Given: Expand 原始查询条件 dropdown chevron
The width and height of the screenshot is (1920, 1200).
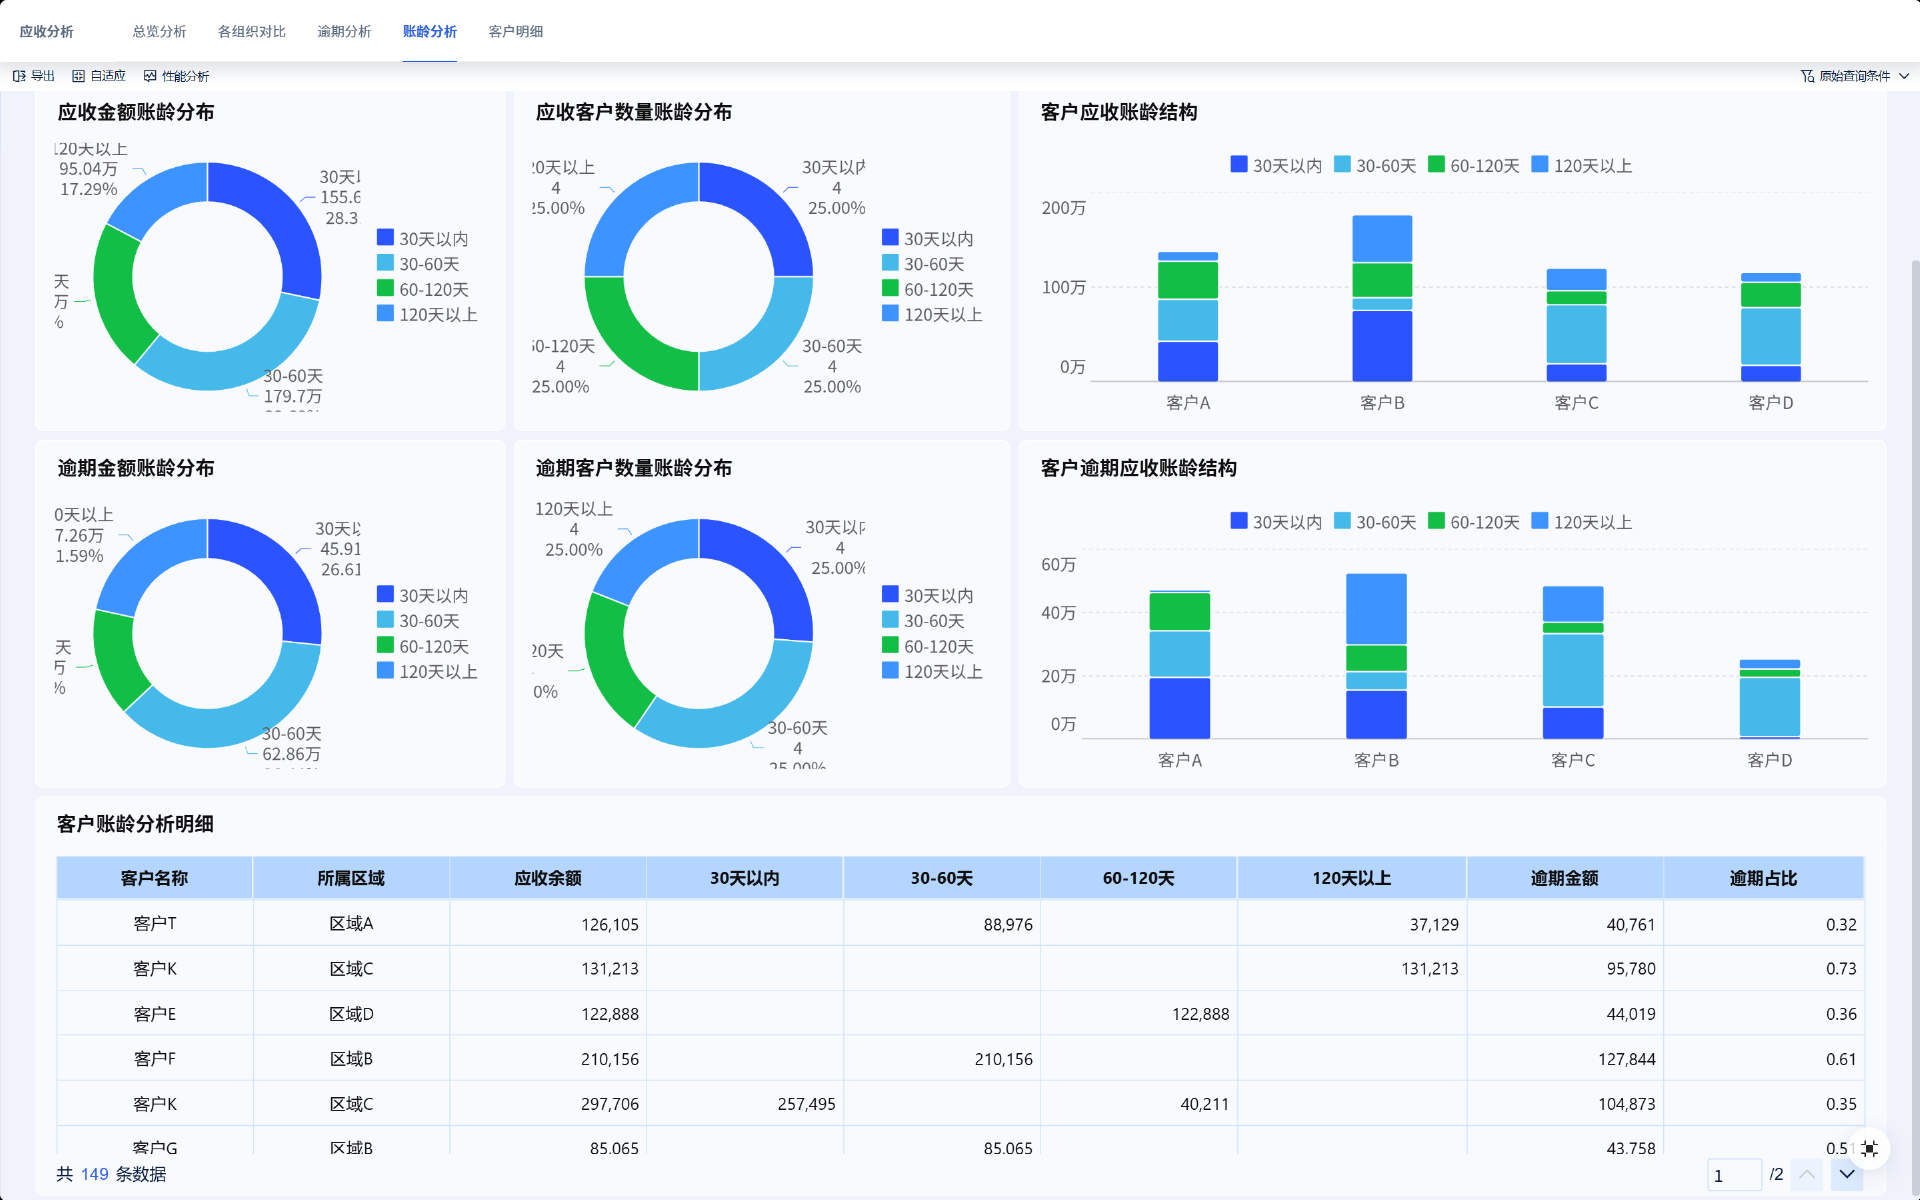Looking at the screenshot, I should click(x=1904, y=76).
